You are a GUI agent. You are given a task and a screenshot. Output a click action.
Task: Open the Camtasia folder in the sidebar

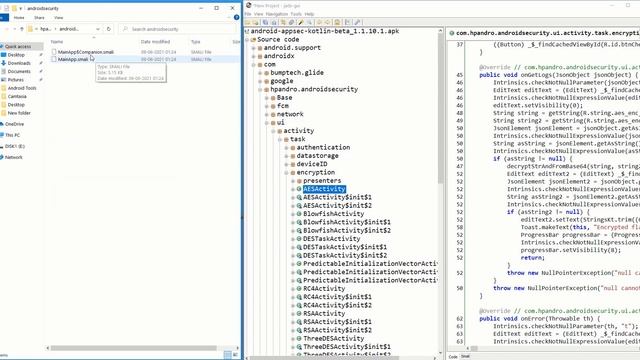[x=17, y=96]
